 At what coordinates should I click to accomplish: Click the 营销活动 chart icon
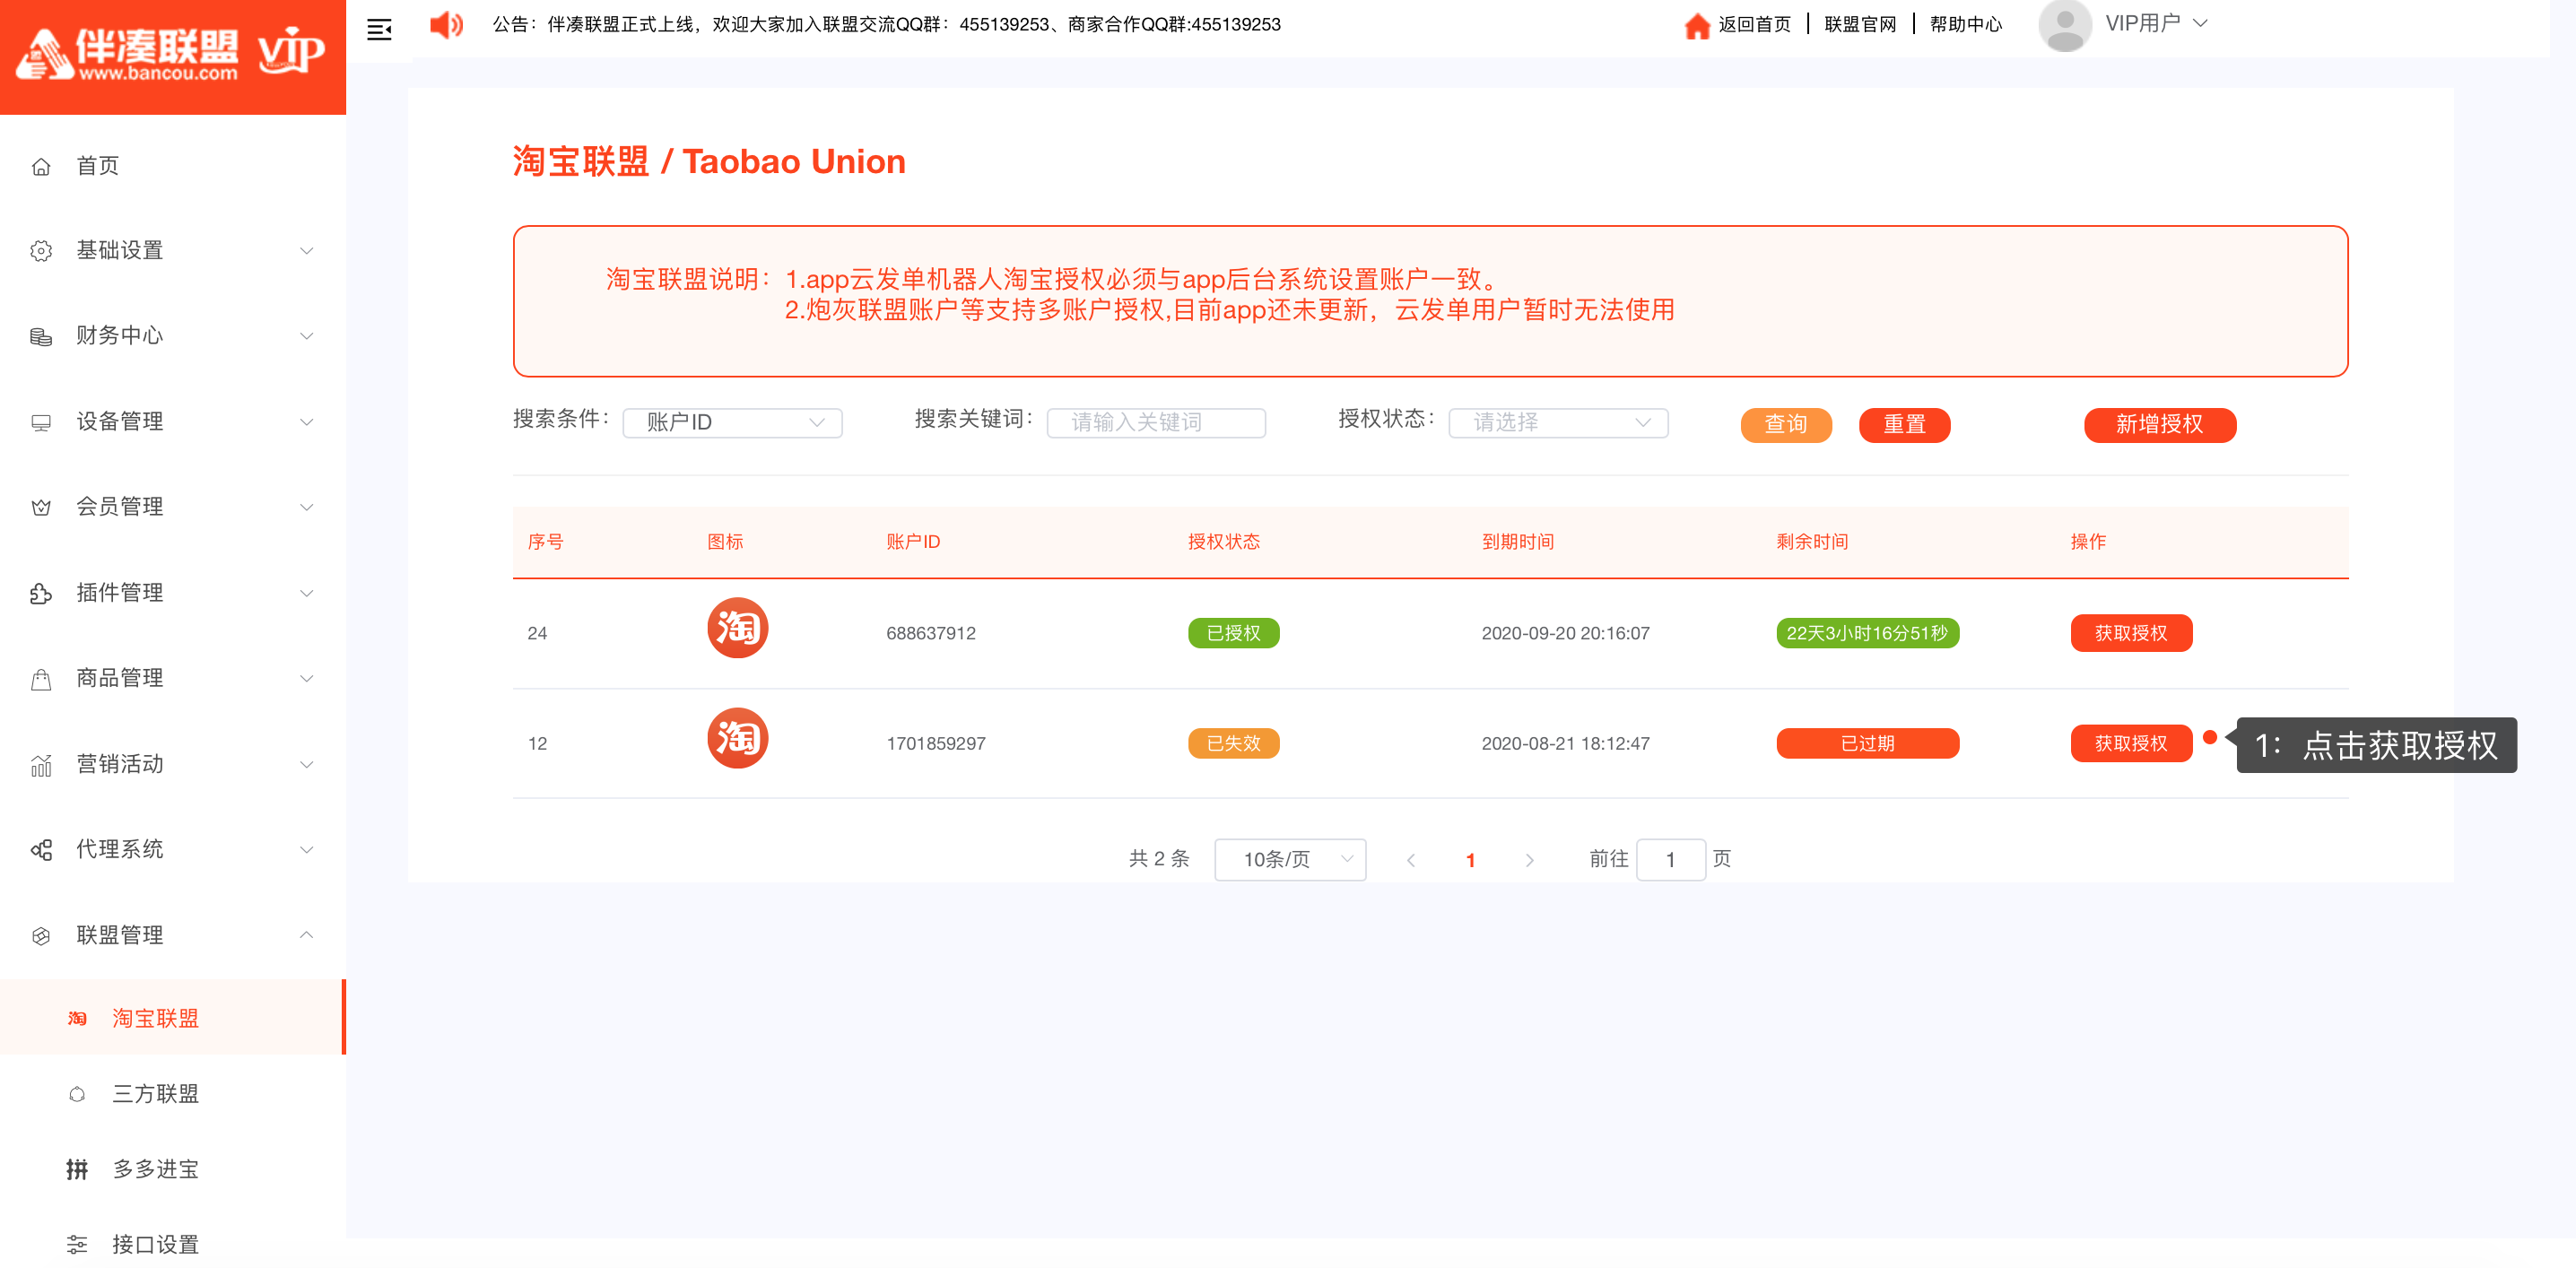click(41, 764)
